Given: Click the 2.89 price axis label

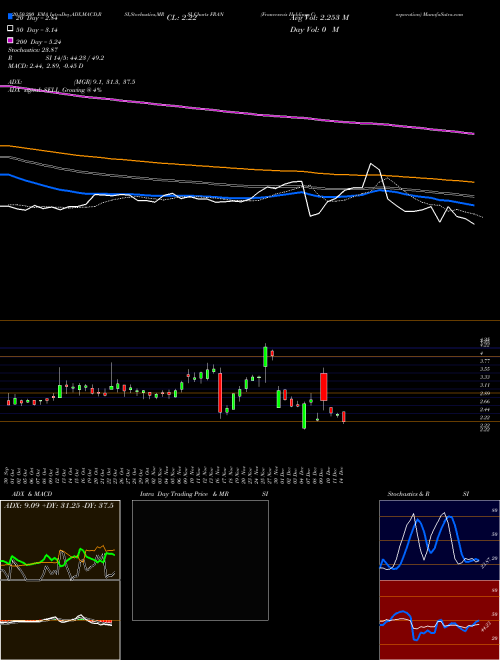Looking at the screenshot, I should (x=485, y=393).
